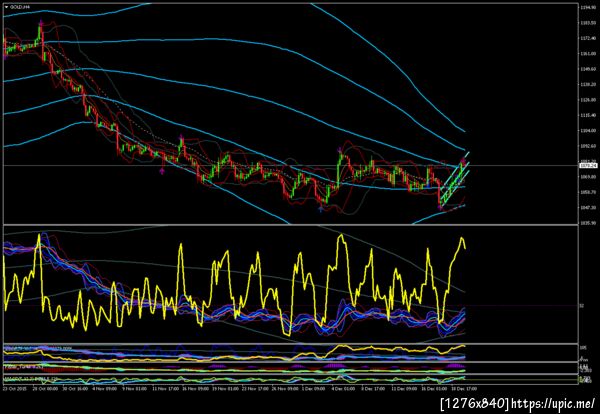
Task: Click the 19 Nov 01:00 time label
Action: (x=223, y=388)
